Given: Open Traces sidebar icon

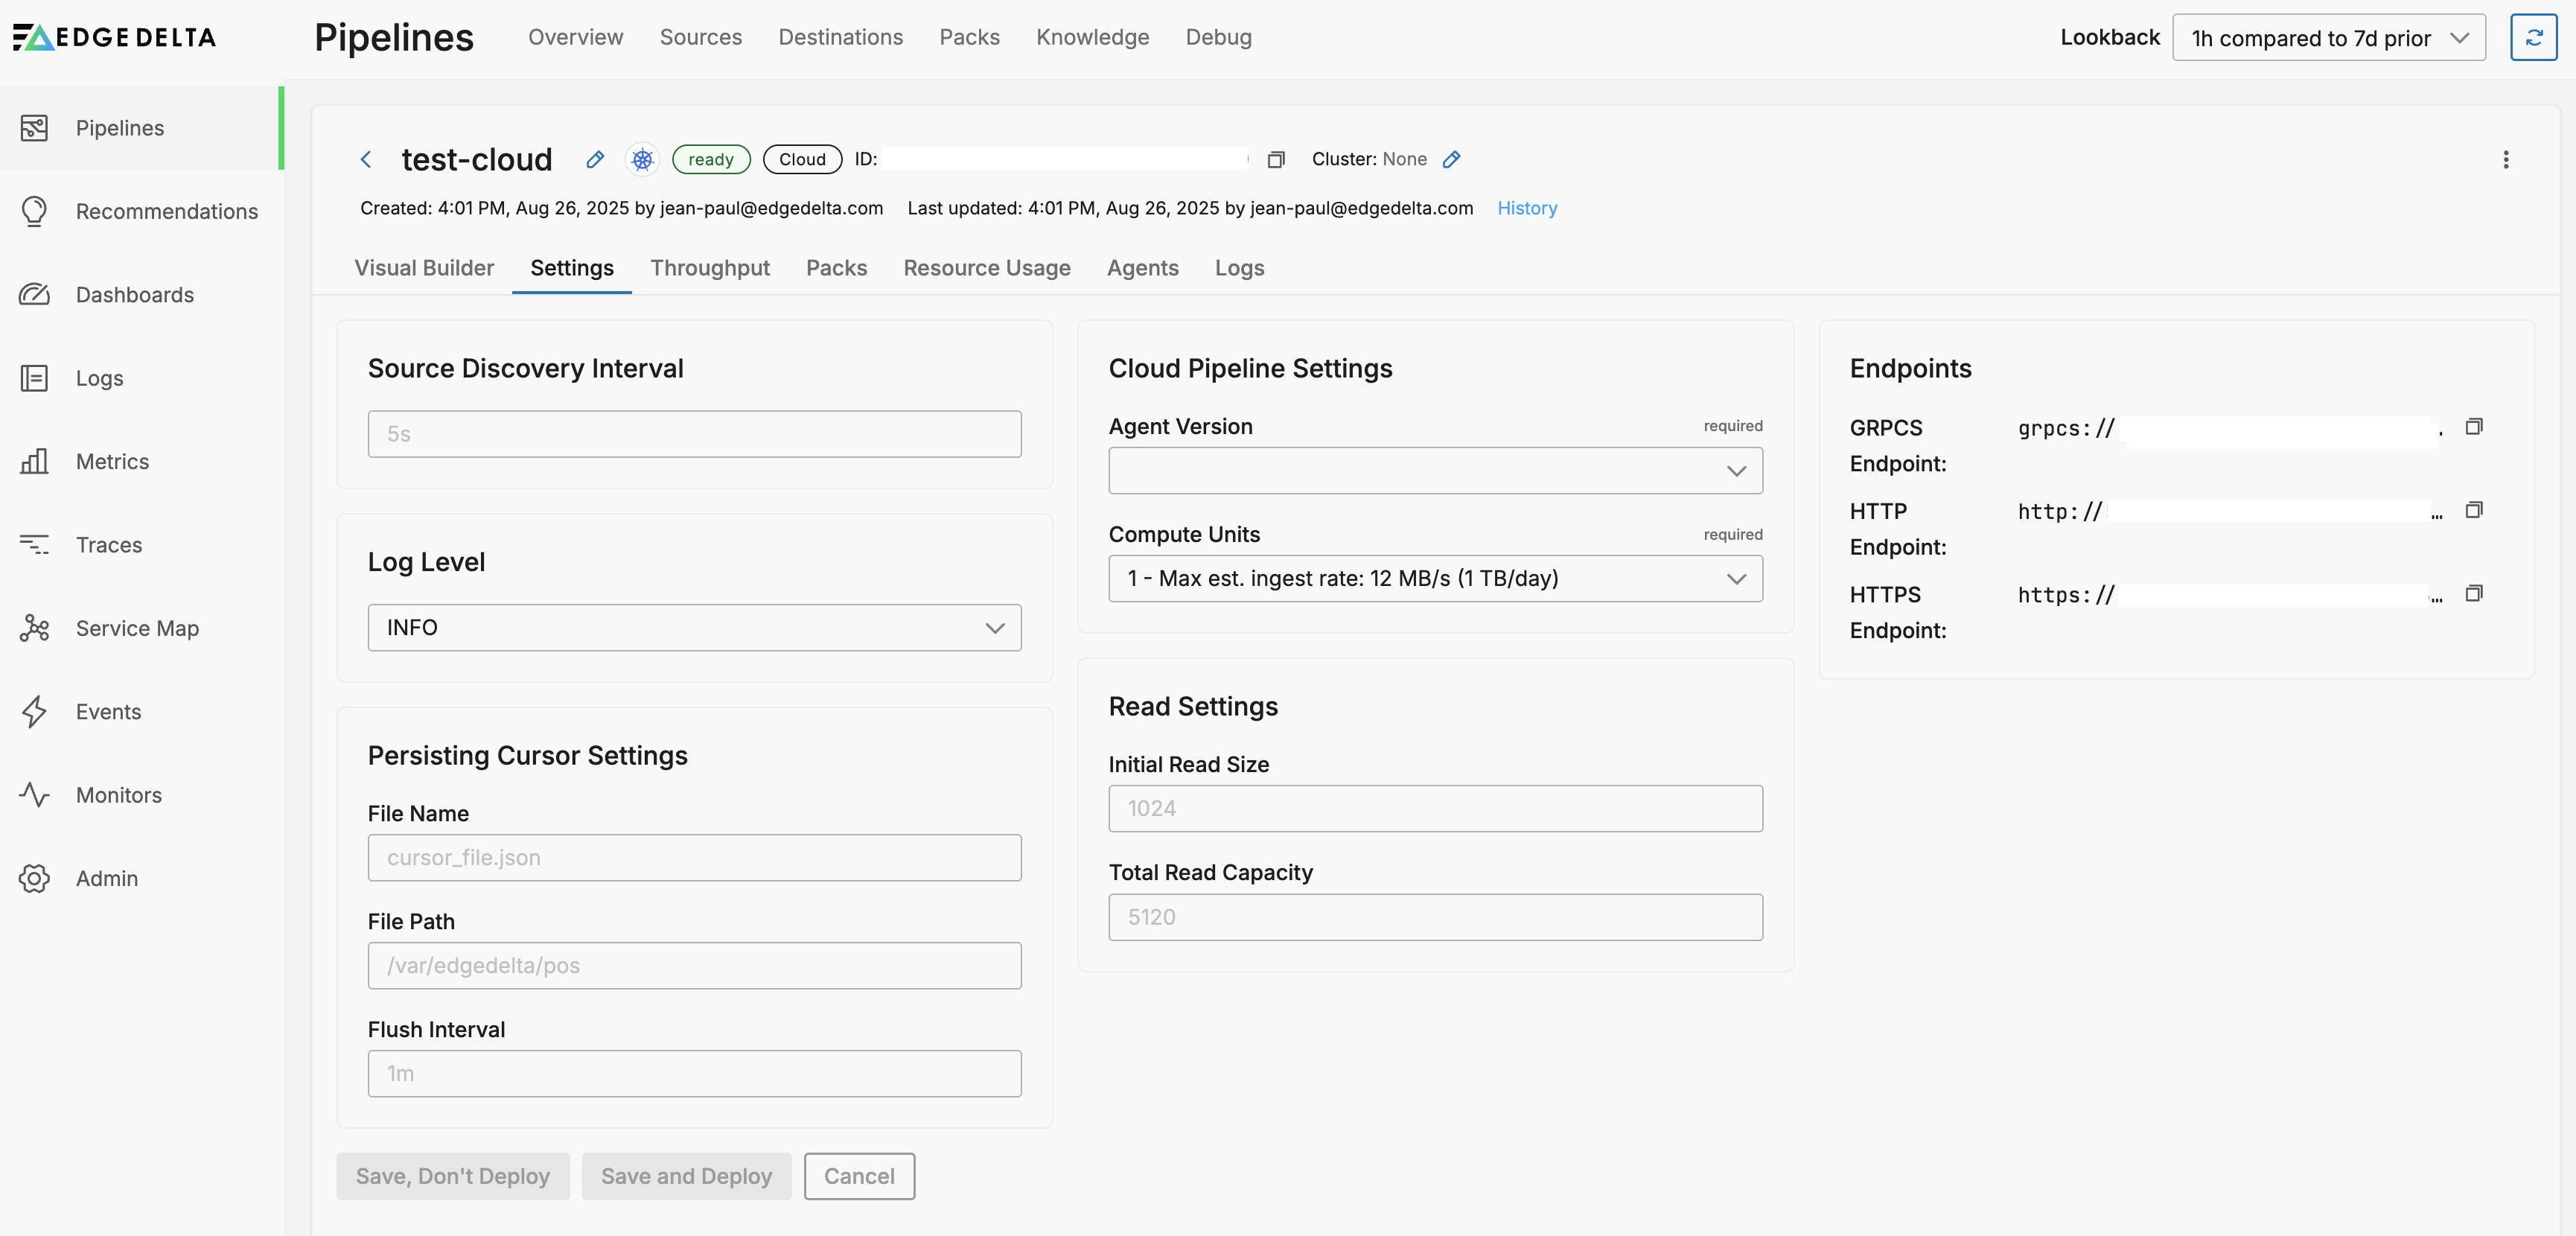Looking at the screenshot, I should point(34,544).
